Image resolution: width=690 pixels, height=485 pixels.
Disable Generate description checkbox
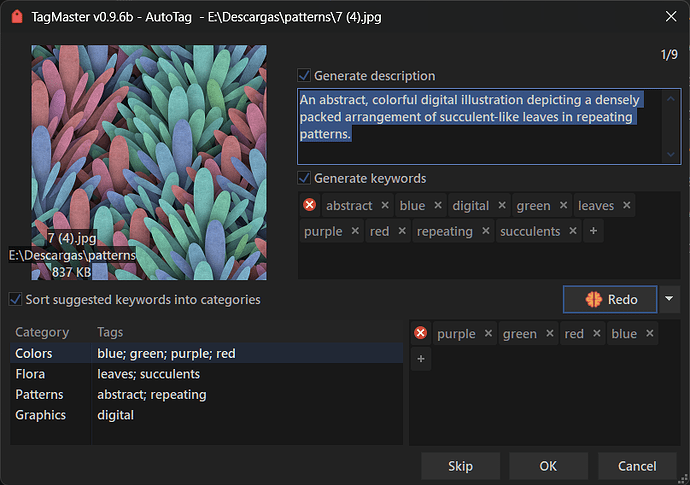pyautogui.click(x=305, y=76)
